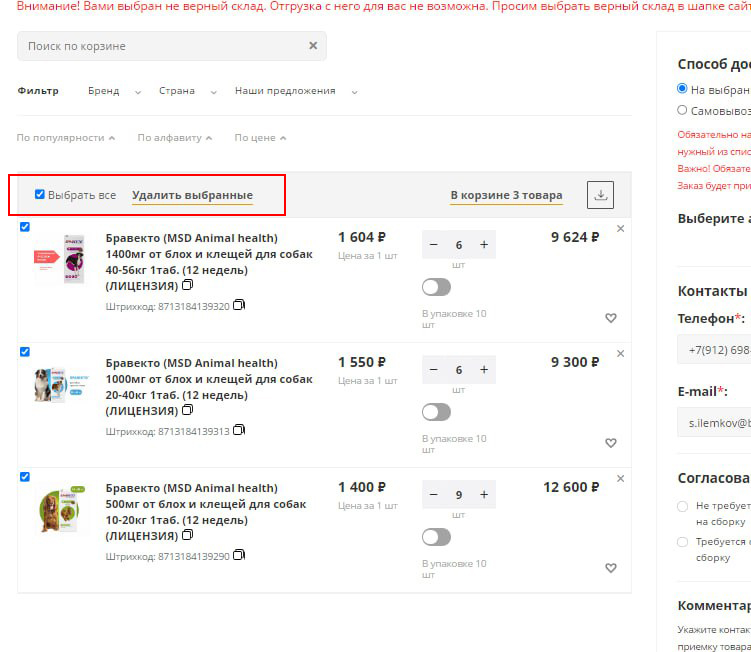This screenshot has height=652, width=751.
Task: Uncheck the 'Выбрать все' checkbox
Action: [x=40, y=194]
